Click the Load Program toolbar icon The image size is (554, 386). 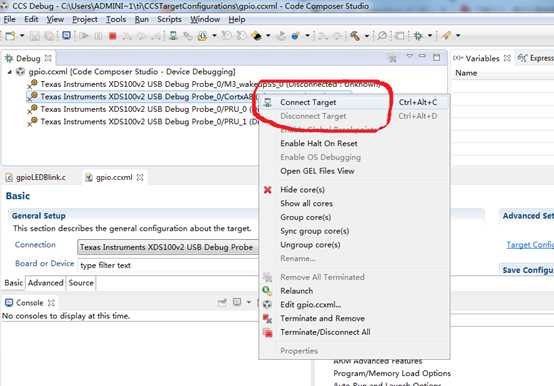click(x=257, y=36)
